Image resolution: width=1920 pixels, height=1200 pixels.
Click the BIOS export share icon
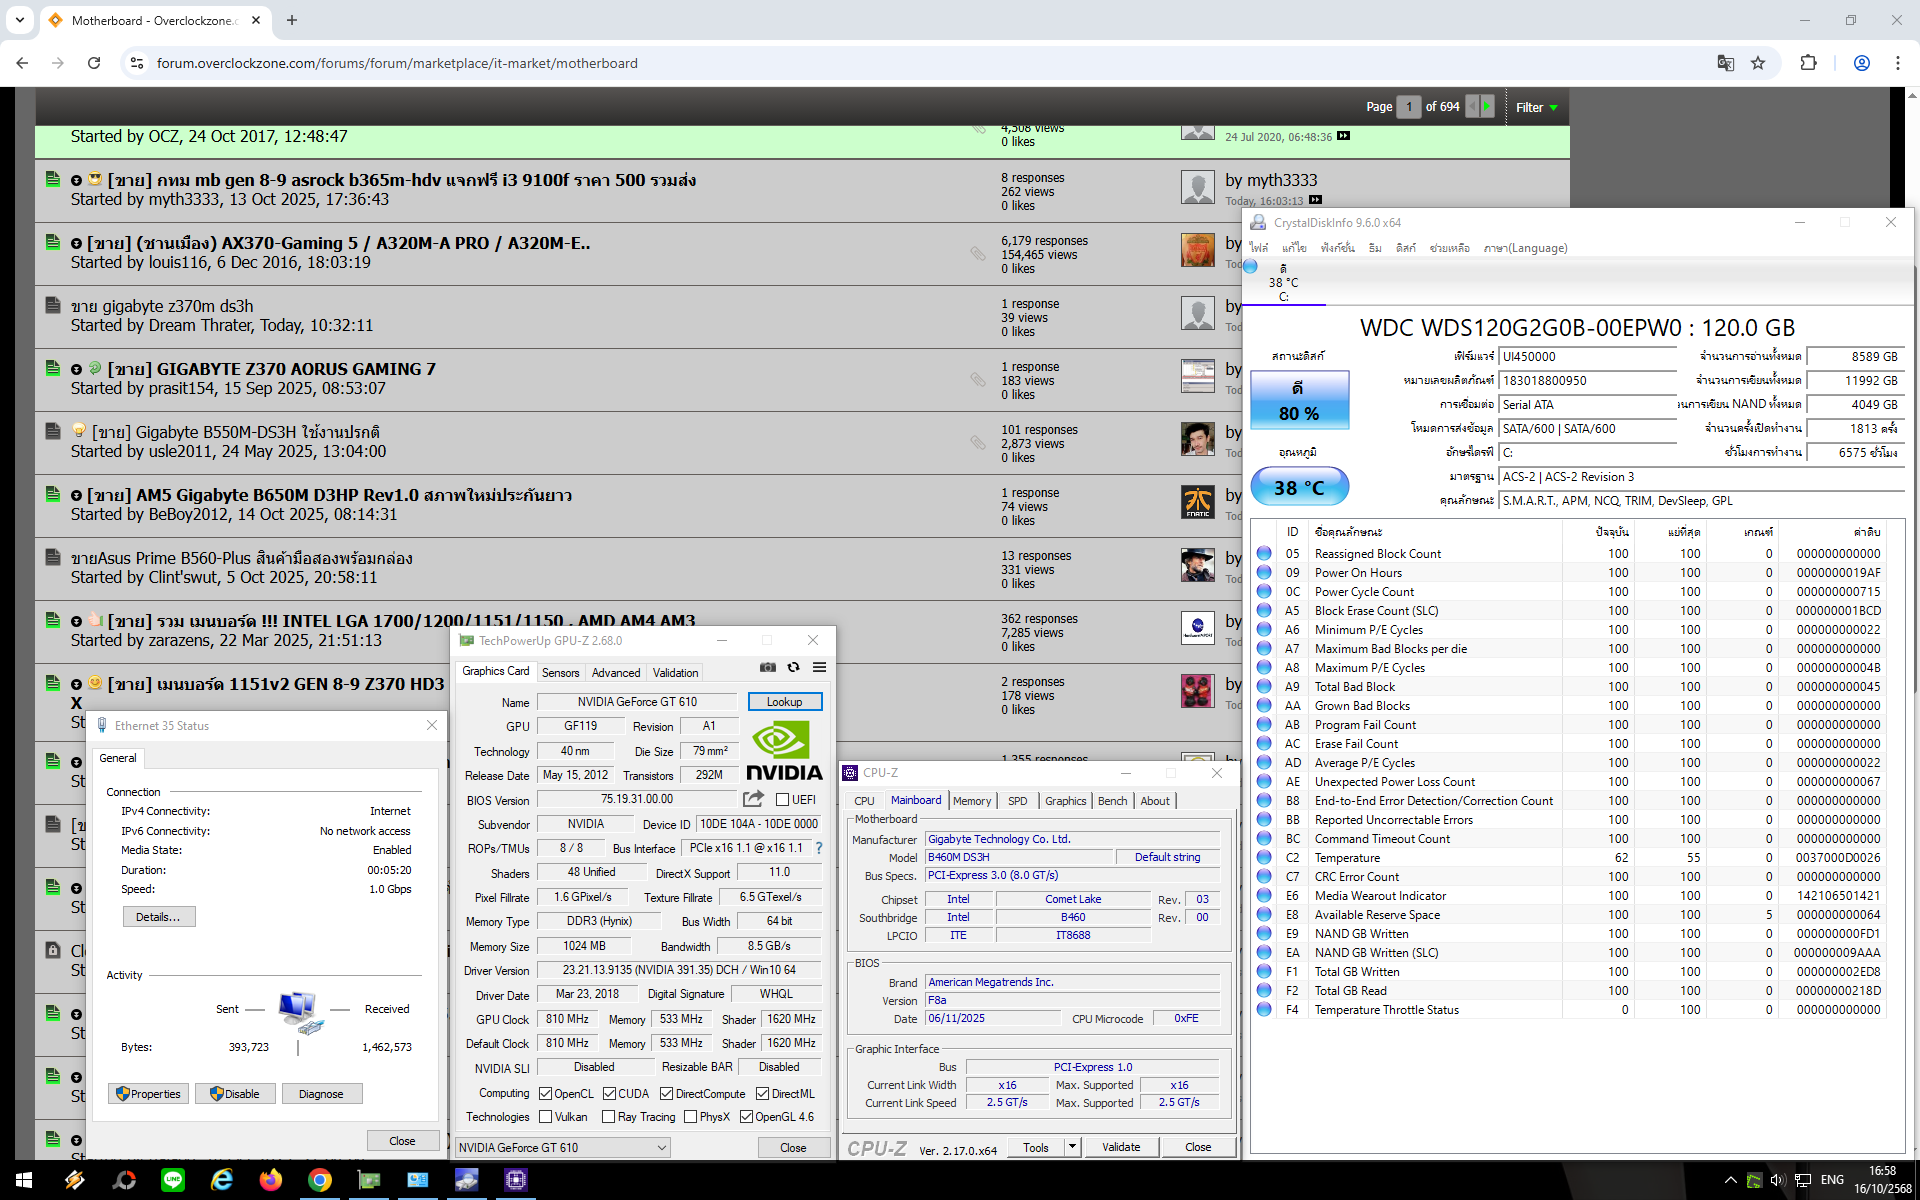click(x=753, y=799)
